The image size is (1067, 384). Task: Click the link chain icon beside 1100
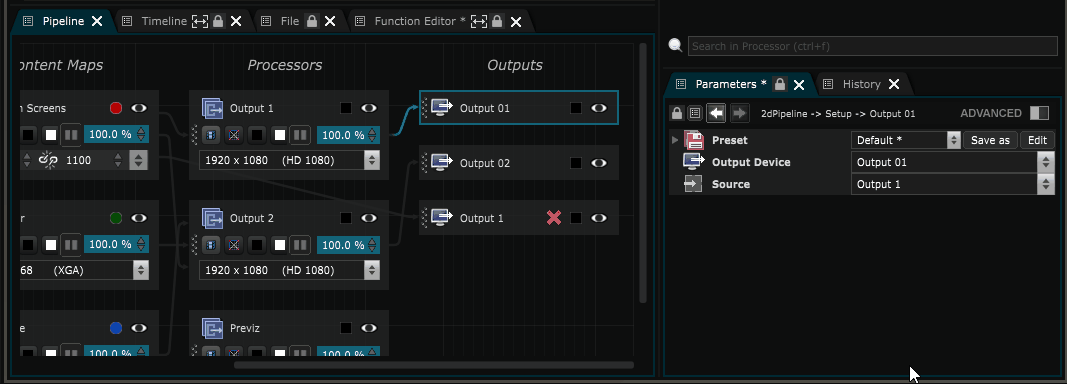48,161
